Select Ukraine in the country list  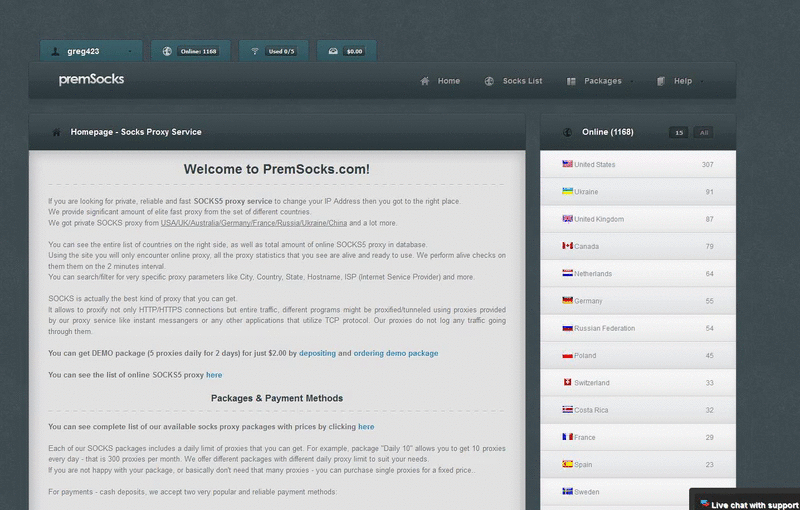click(x=638, y=192)
